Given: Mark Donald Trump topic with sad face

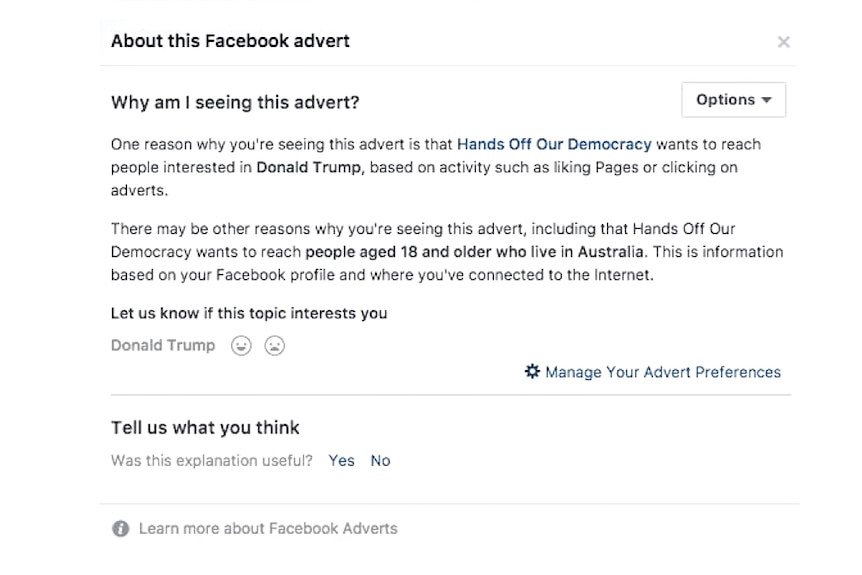Looking at the screenshot, I should point(274,346).
